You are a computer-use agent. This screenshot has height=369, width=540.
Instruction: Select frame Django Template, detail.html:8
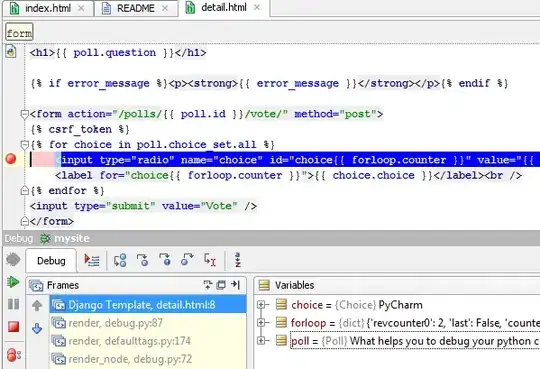pyautogui.click(x=148, y=305)
